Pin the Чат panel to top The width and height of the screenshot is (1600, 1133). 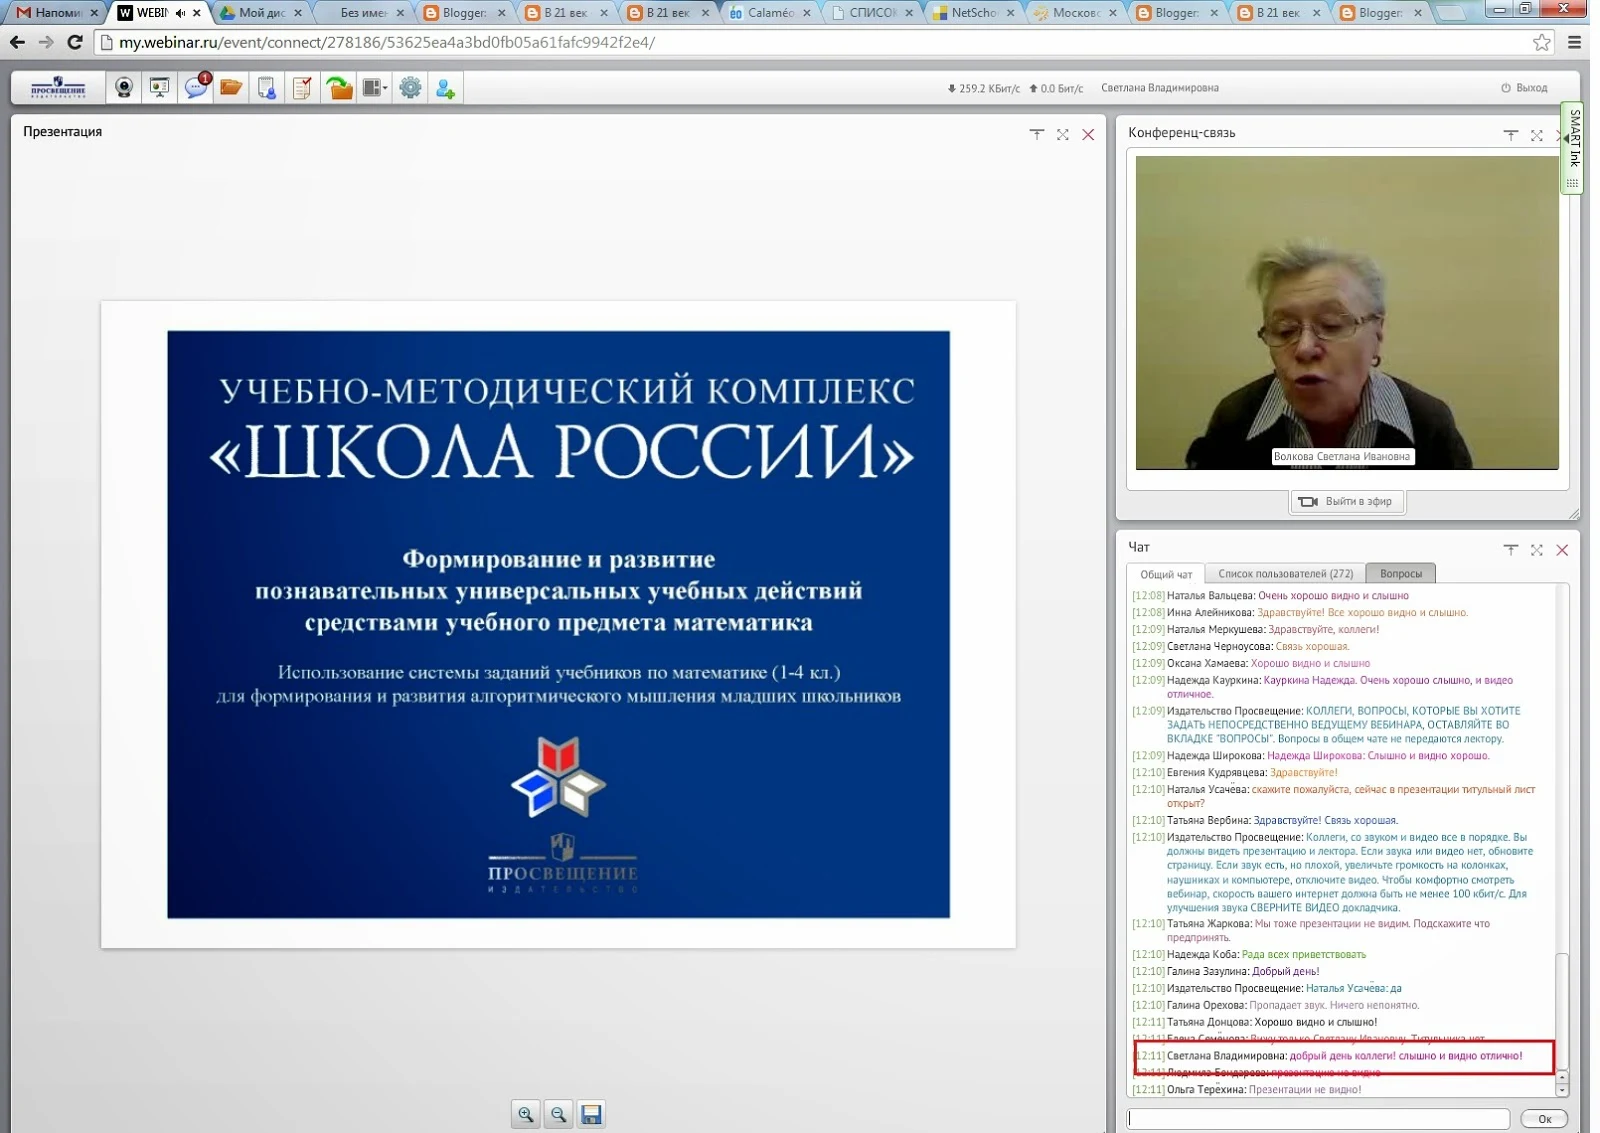pyautogui.click(x=1511, y=550)
